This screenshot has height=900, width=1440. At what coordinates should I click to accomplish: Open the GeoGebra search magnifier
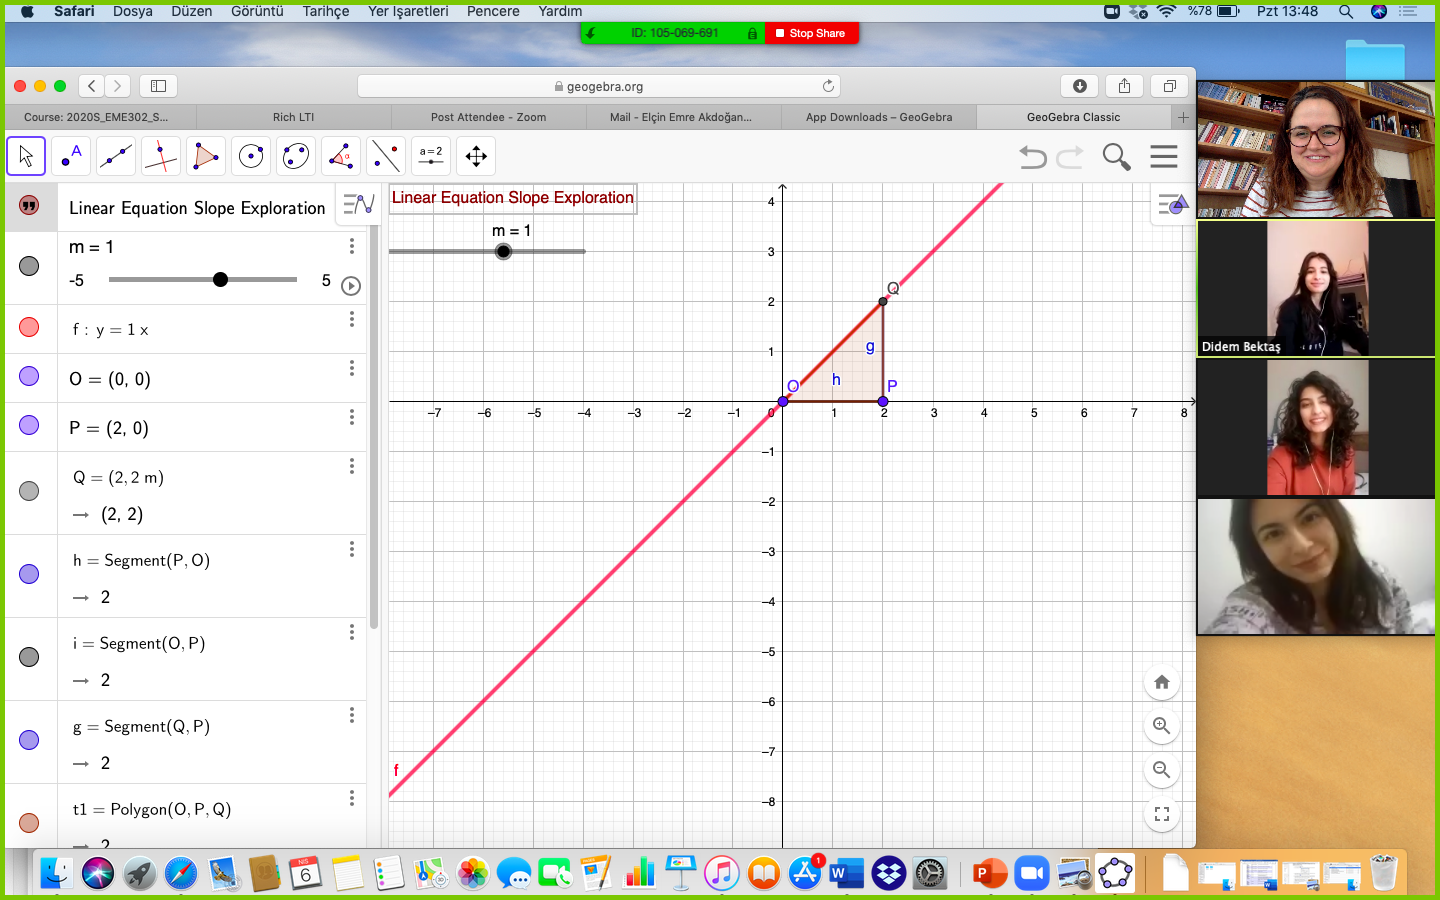[1116, 157]
